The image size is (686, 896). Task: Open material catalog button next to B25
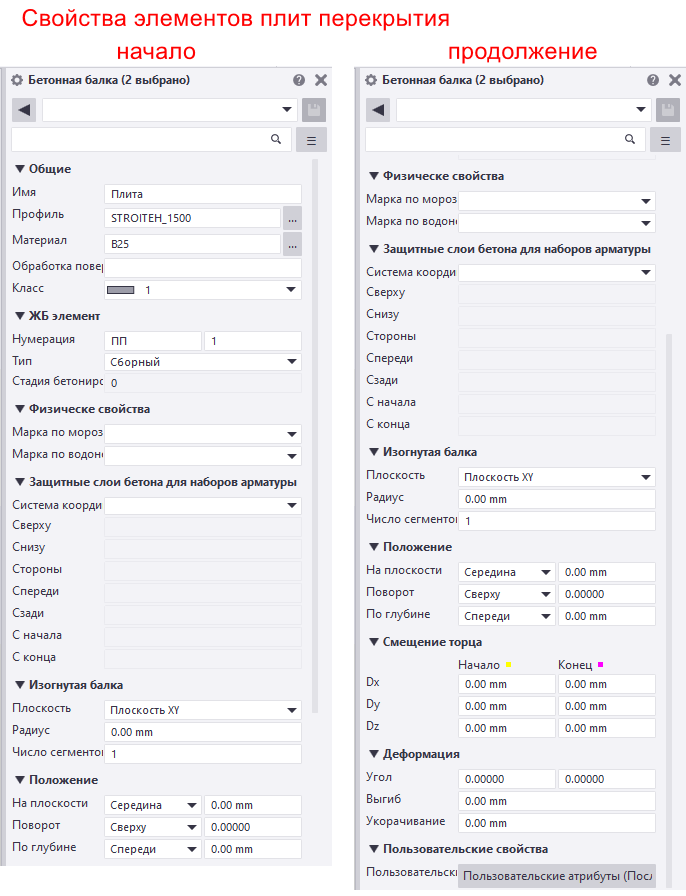(x=292, y=244)
